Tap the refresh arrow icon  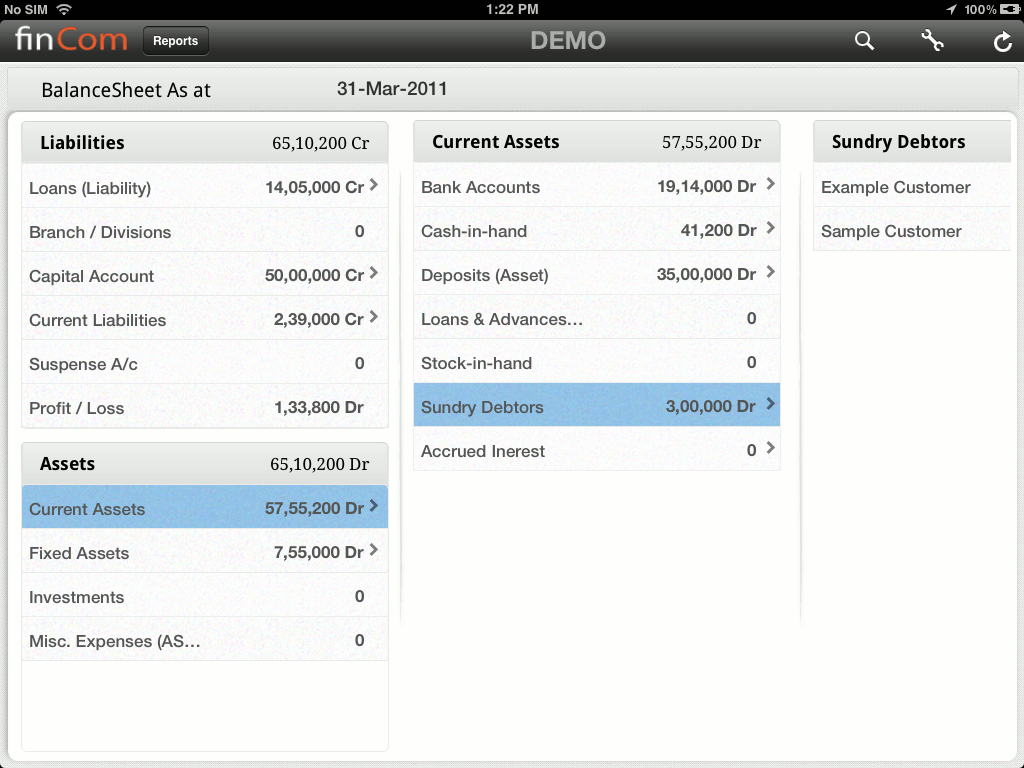coord(1002,41)
